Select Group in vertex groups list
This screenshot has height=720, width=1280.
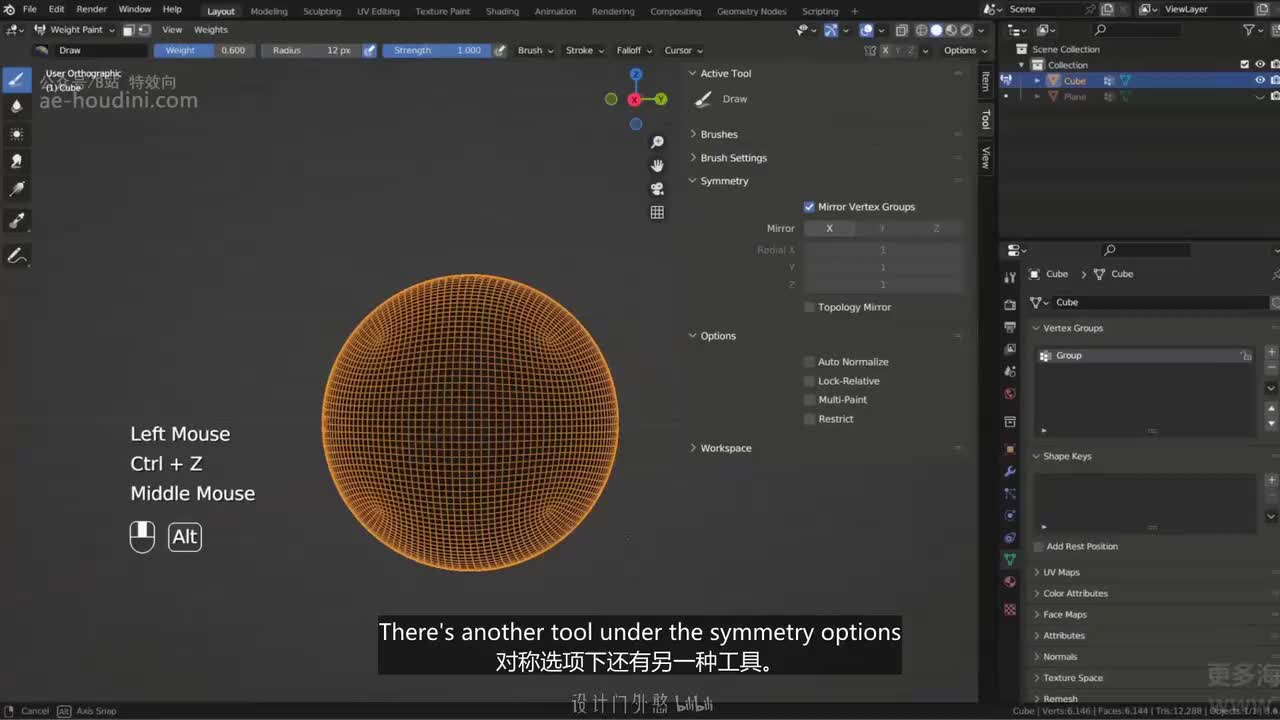(1145, 356)
